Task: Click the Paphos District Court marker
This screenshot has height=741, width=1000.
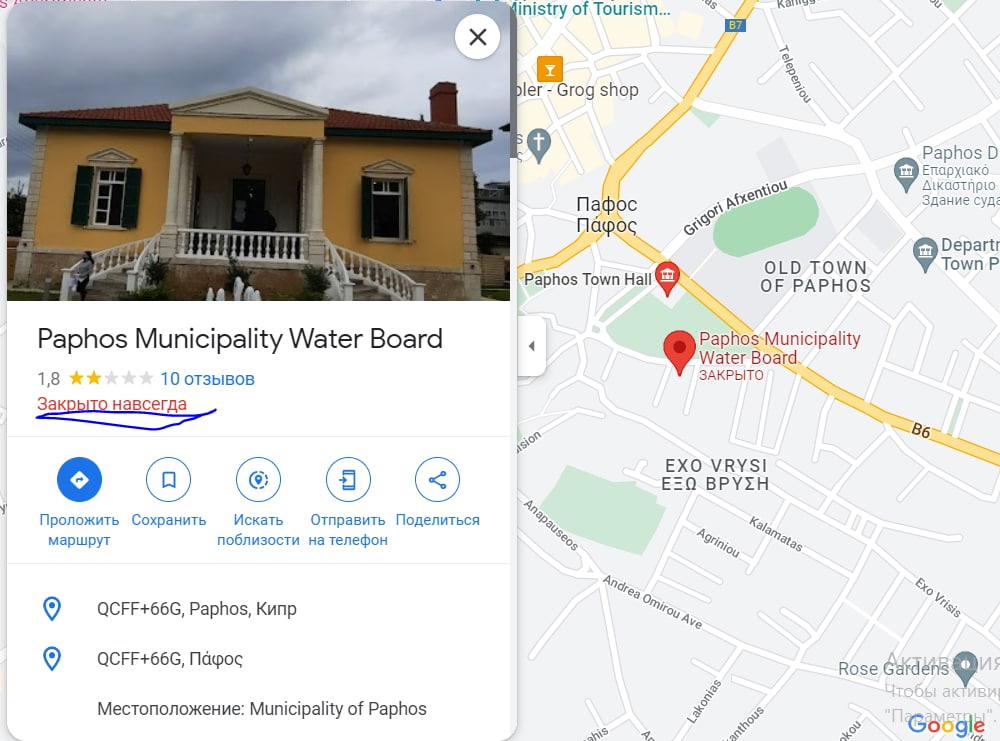Action: tap(906, 173)
